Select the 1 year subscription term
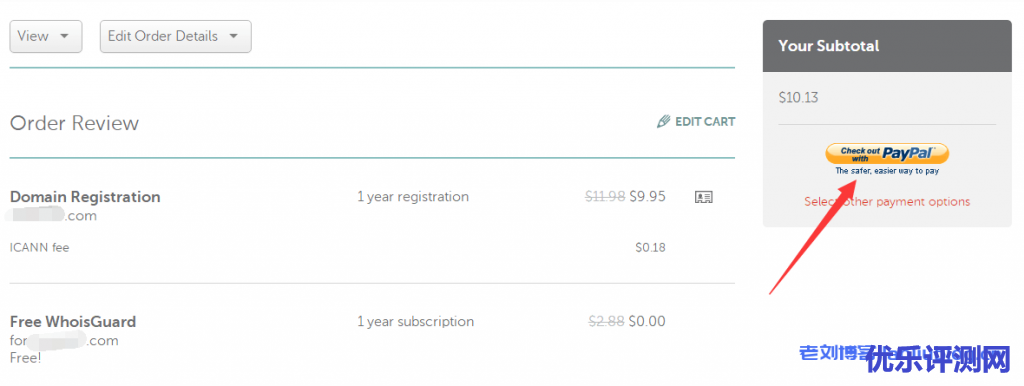Image resolution: width=1024 pixels, height=386 pixels. pos(415,321)
